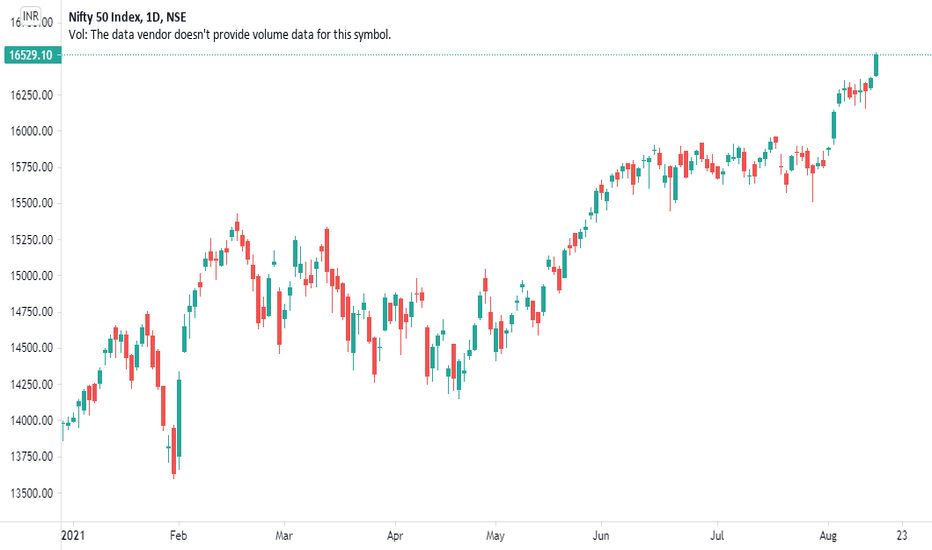Click the 13500.00 price axis label
The image size is (932, 550).
pos(32,493)
